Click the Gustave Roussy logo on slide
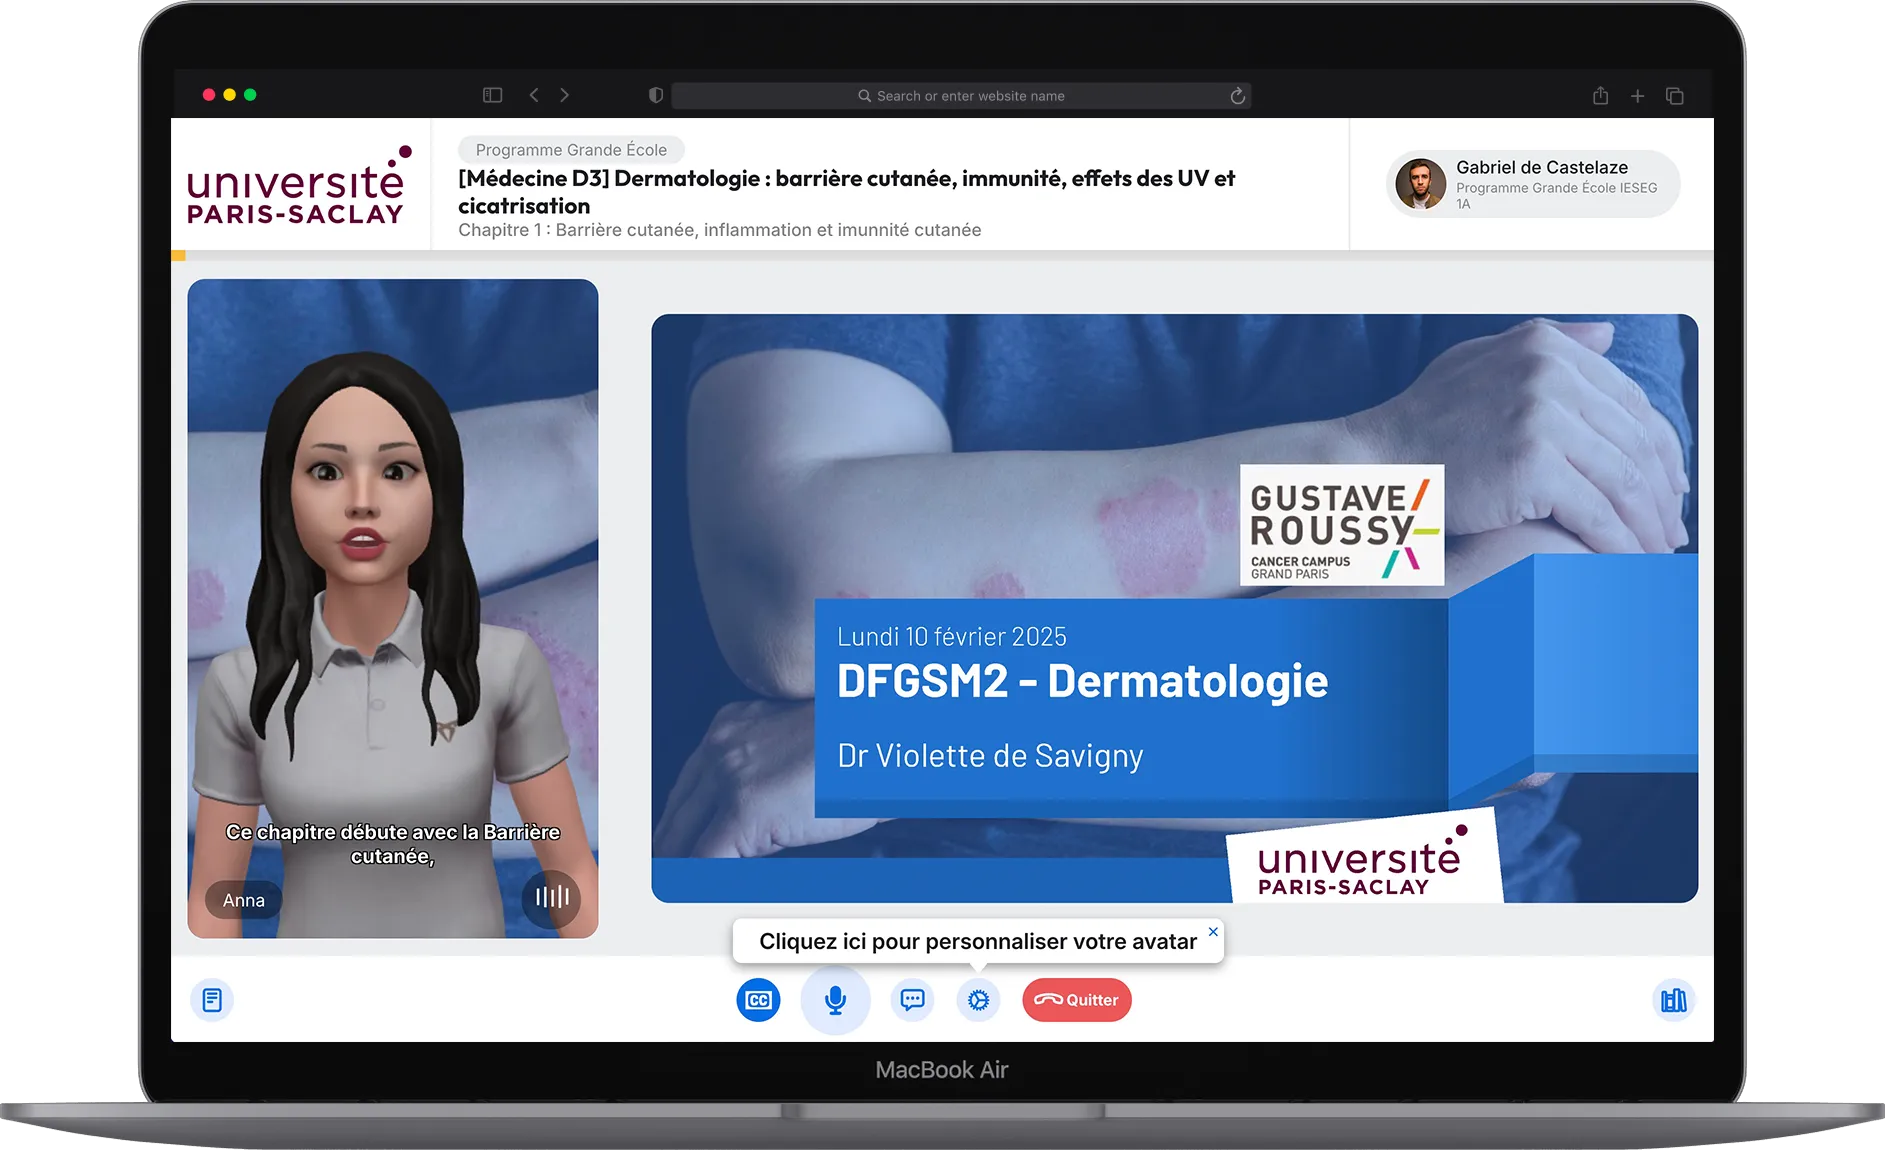This screenshot has height=1150, width=1885. tap(1342, 525)
